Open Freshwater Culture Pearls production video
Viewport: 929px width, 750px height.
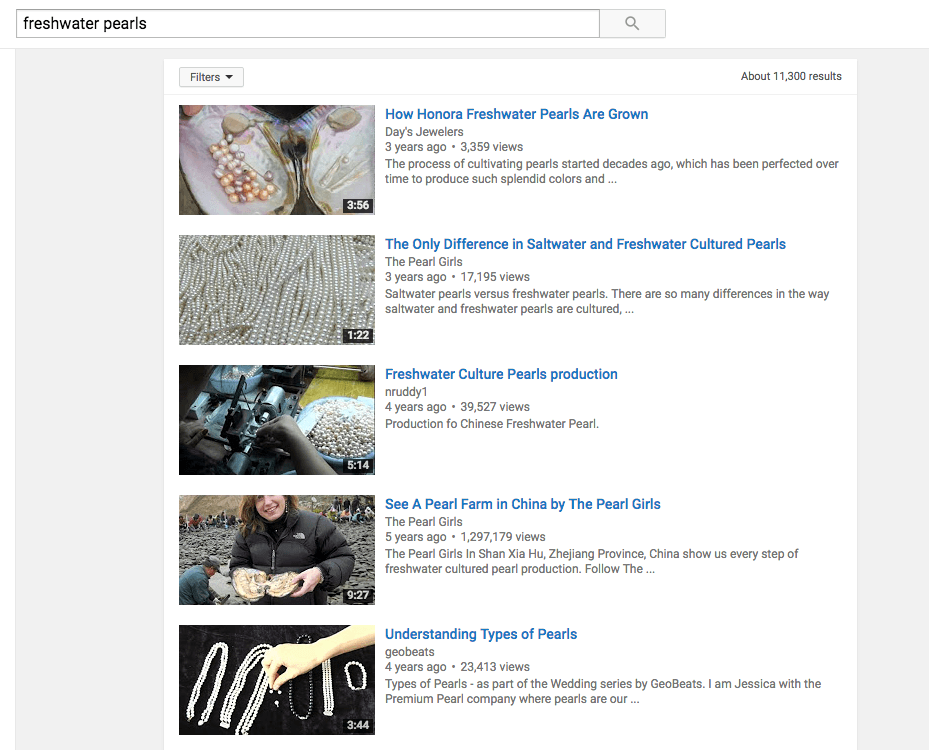501,374
